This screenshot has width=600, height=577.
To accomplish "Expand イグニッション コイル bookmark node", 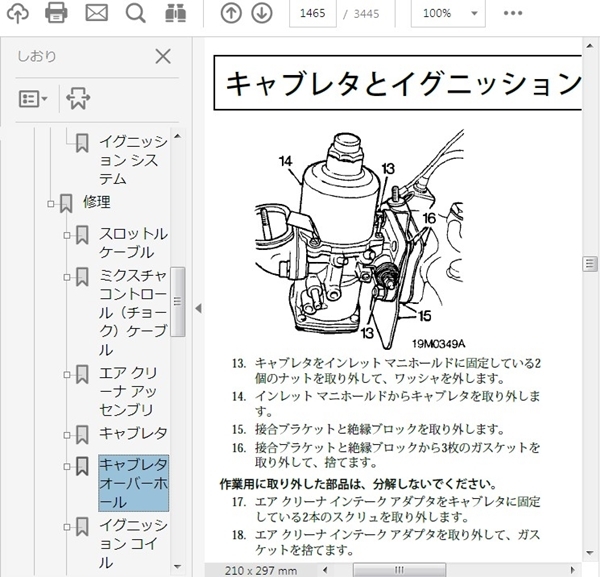I will point(67,527).
